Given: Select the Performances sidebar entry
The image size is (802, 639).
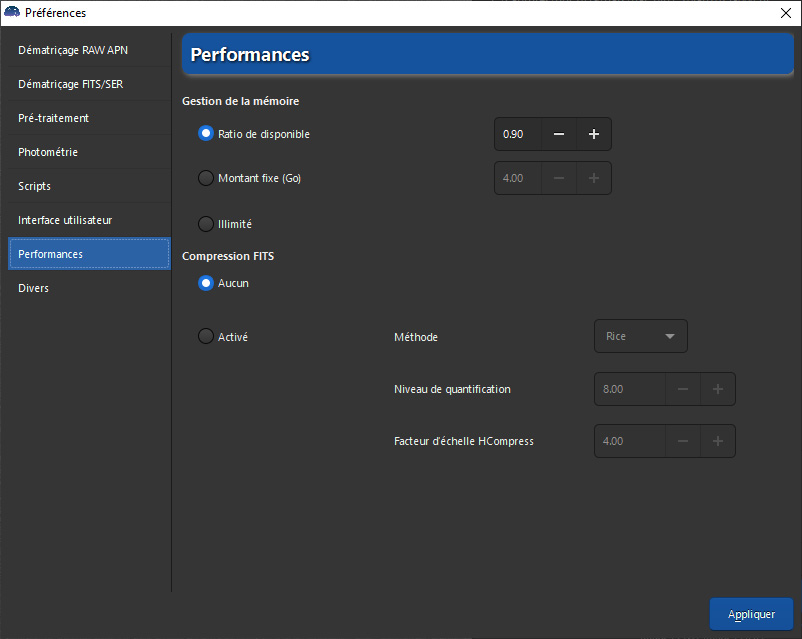Looking at the screenshot, I should 89,254.
